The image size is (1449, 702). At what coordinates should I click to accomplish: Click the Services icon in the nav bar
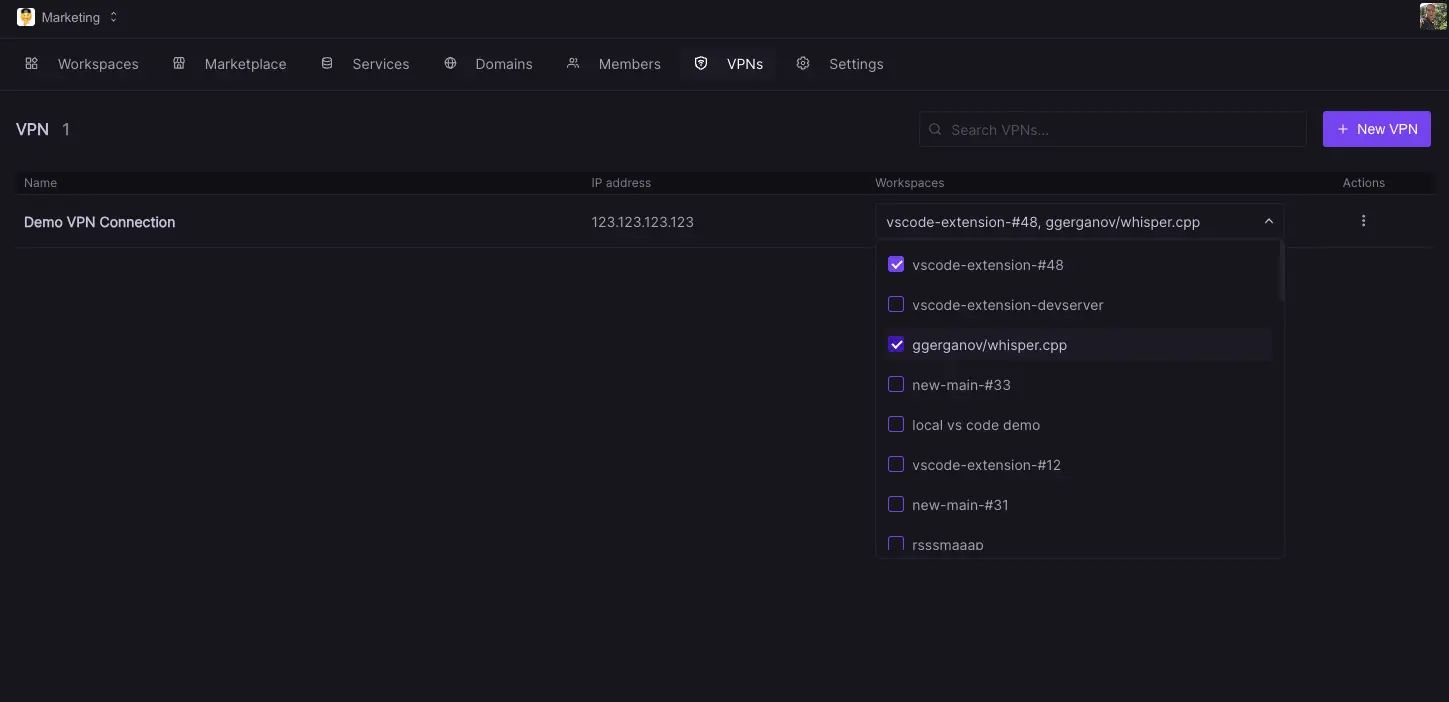[327, 63]
